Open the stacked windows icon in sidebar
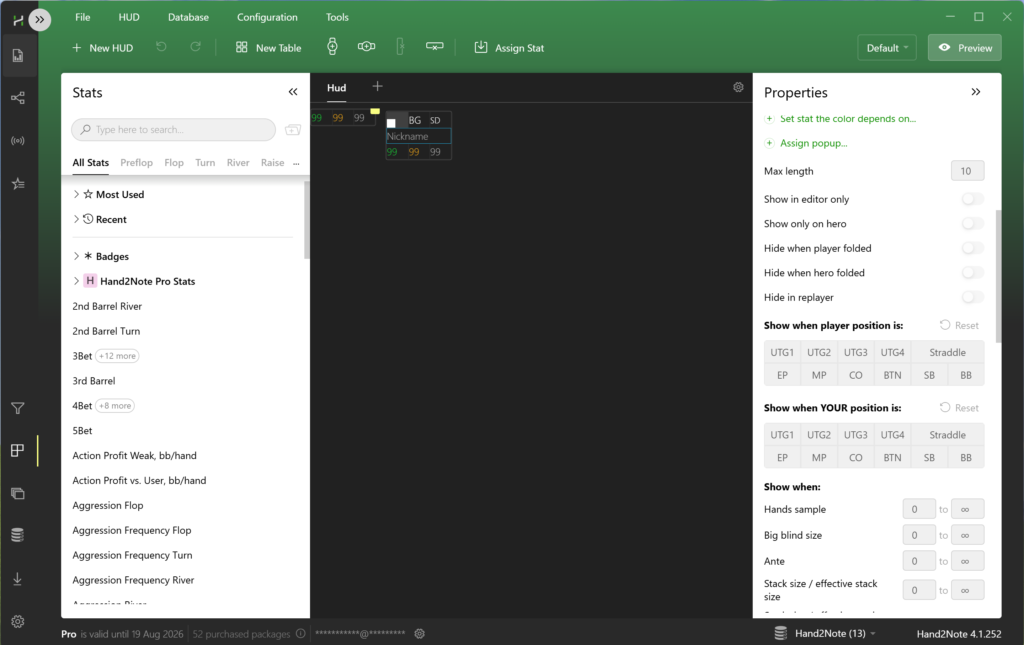Image resolution: width=1024 pixels, height=645 pixels. click(18, 493)
